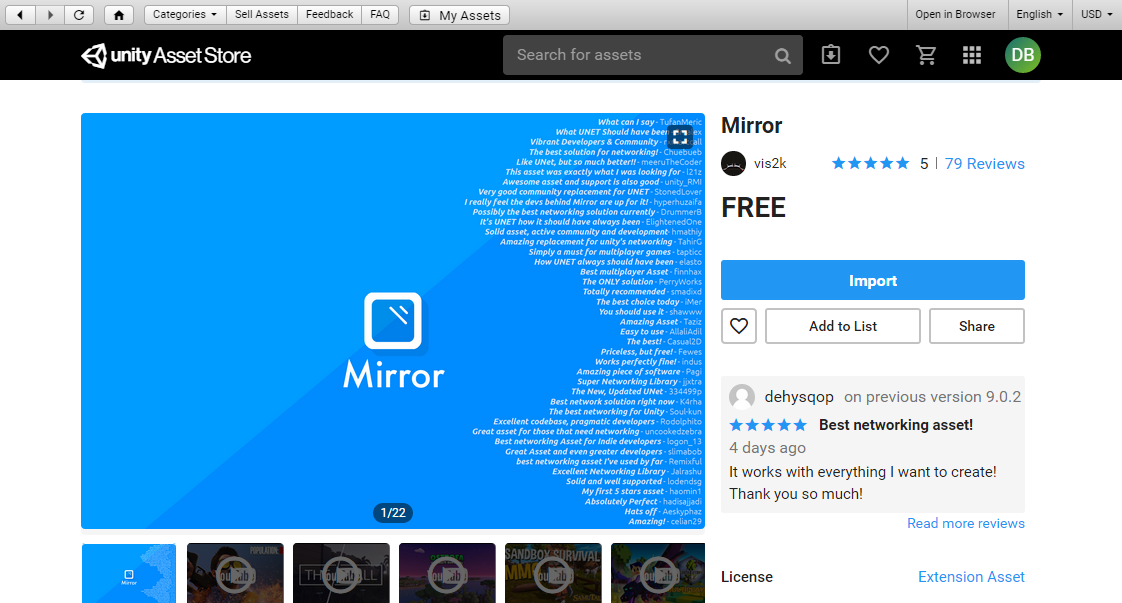
Task: Open the favorites heart icon in header
Action: (879, 55)
